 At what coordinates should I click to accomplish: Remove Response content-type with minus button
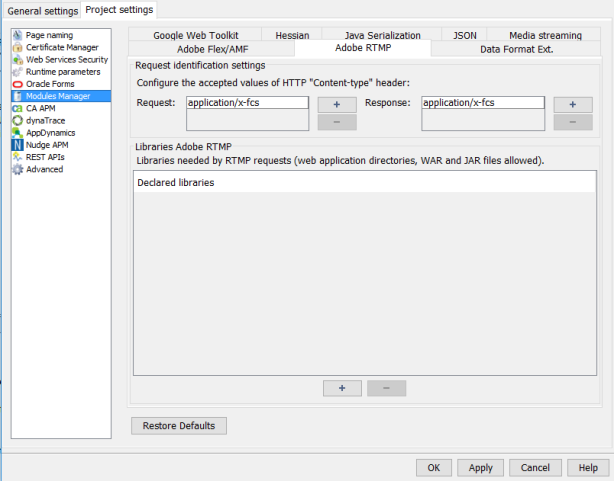pos(573,122)
